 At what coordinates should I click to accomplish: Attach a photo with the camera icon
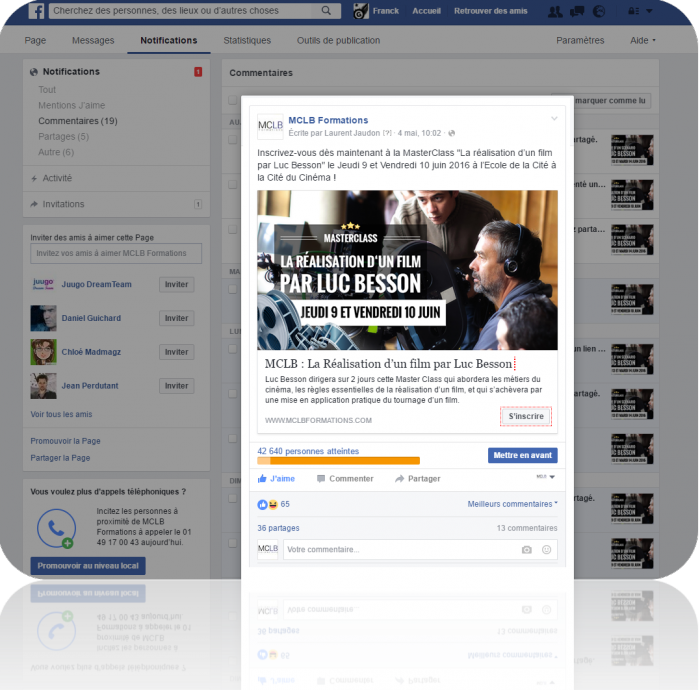click(x=527, y=550)
